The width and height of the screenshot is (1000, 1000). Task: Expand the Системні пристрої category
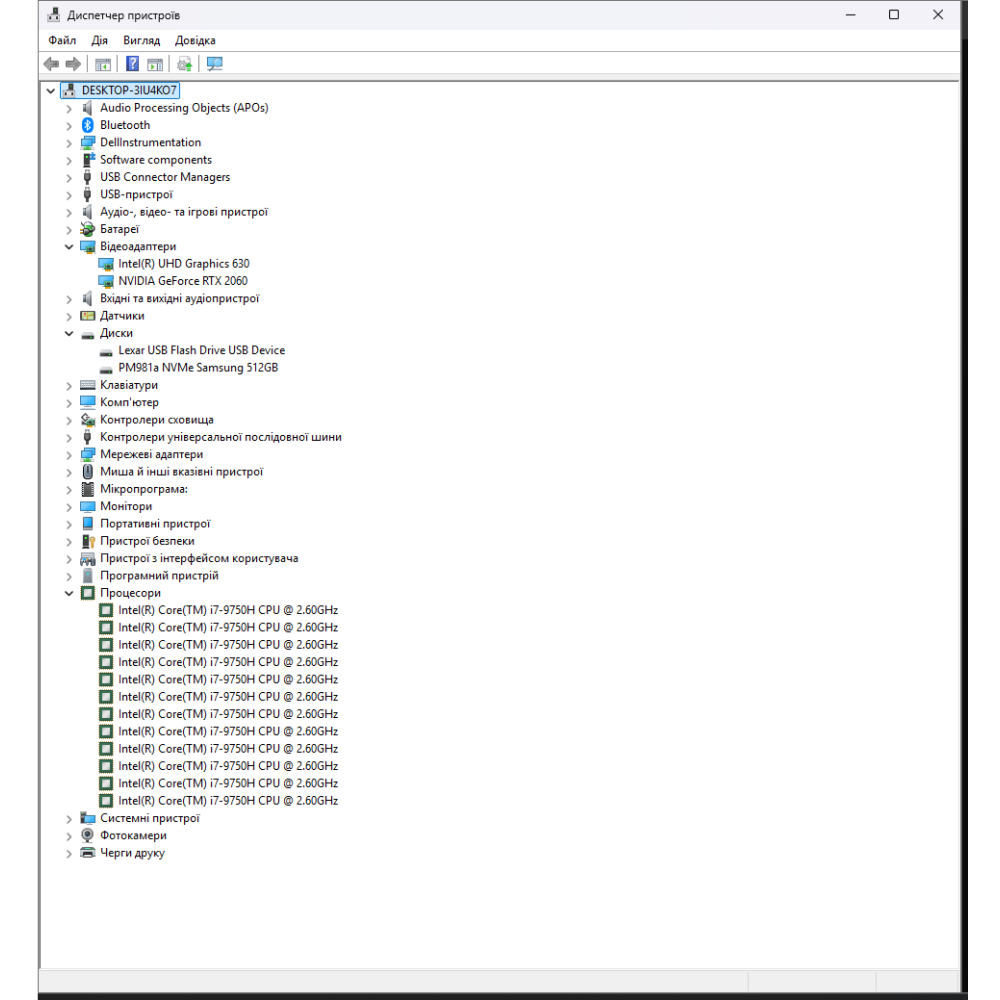click(x=70, y=819)
